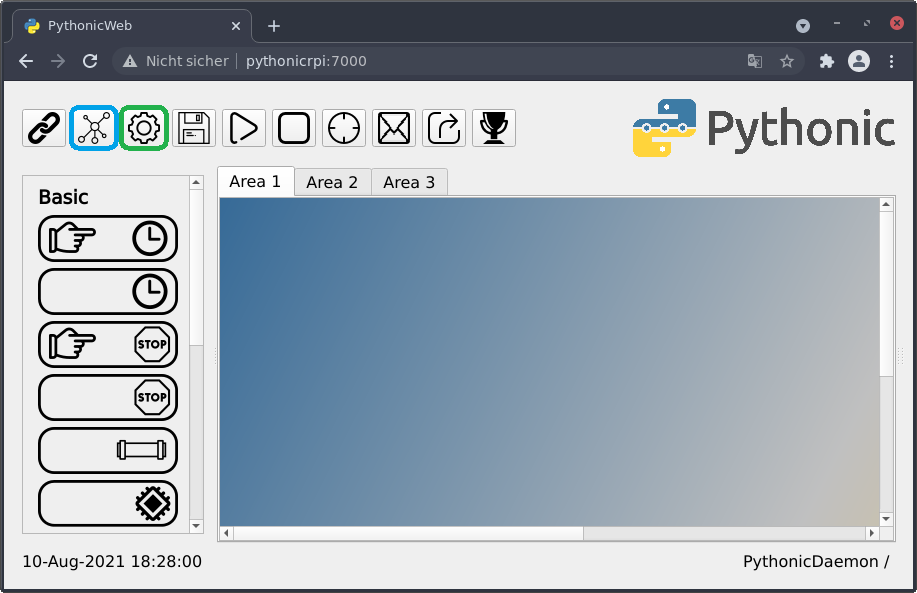Image resolution: width=917 pixels, height=593 pixels.
Task: Open the trophy log icon
Action: click(x=493, y=128)
